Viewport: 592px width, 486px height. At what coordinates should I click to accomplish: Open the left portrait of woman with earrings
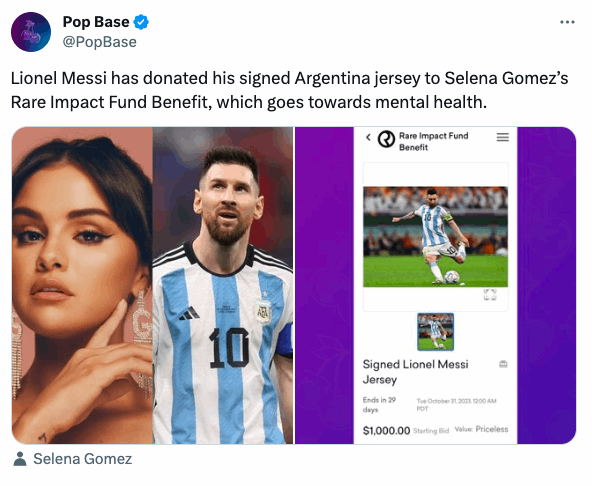tap(82, 285)
